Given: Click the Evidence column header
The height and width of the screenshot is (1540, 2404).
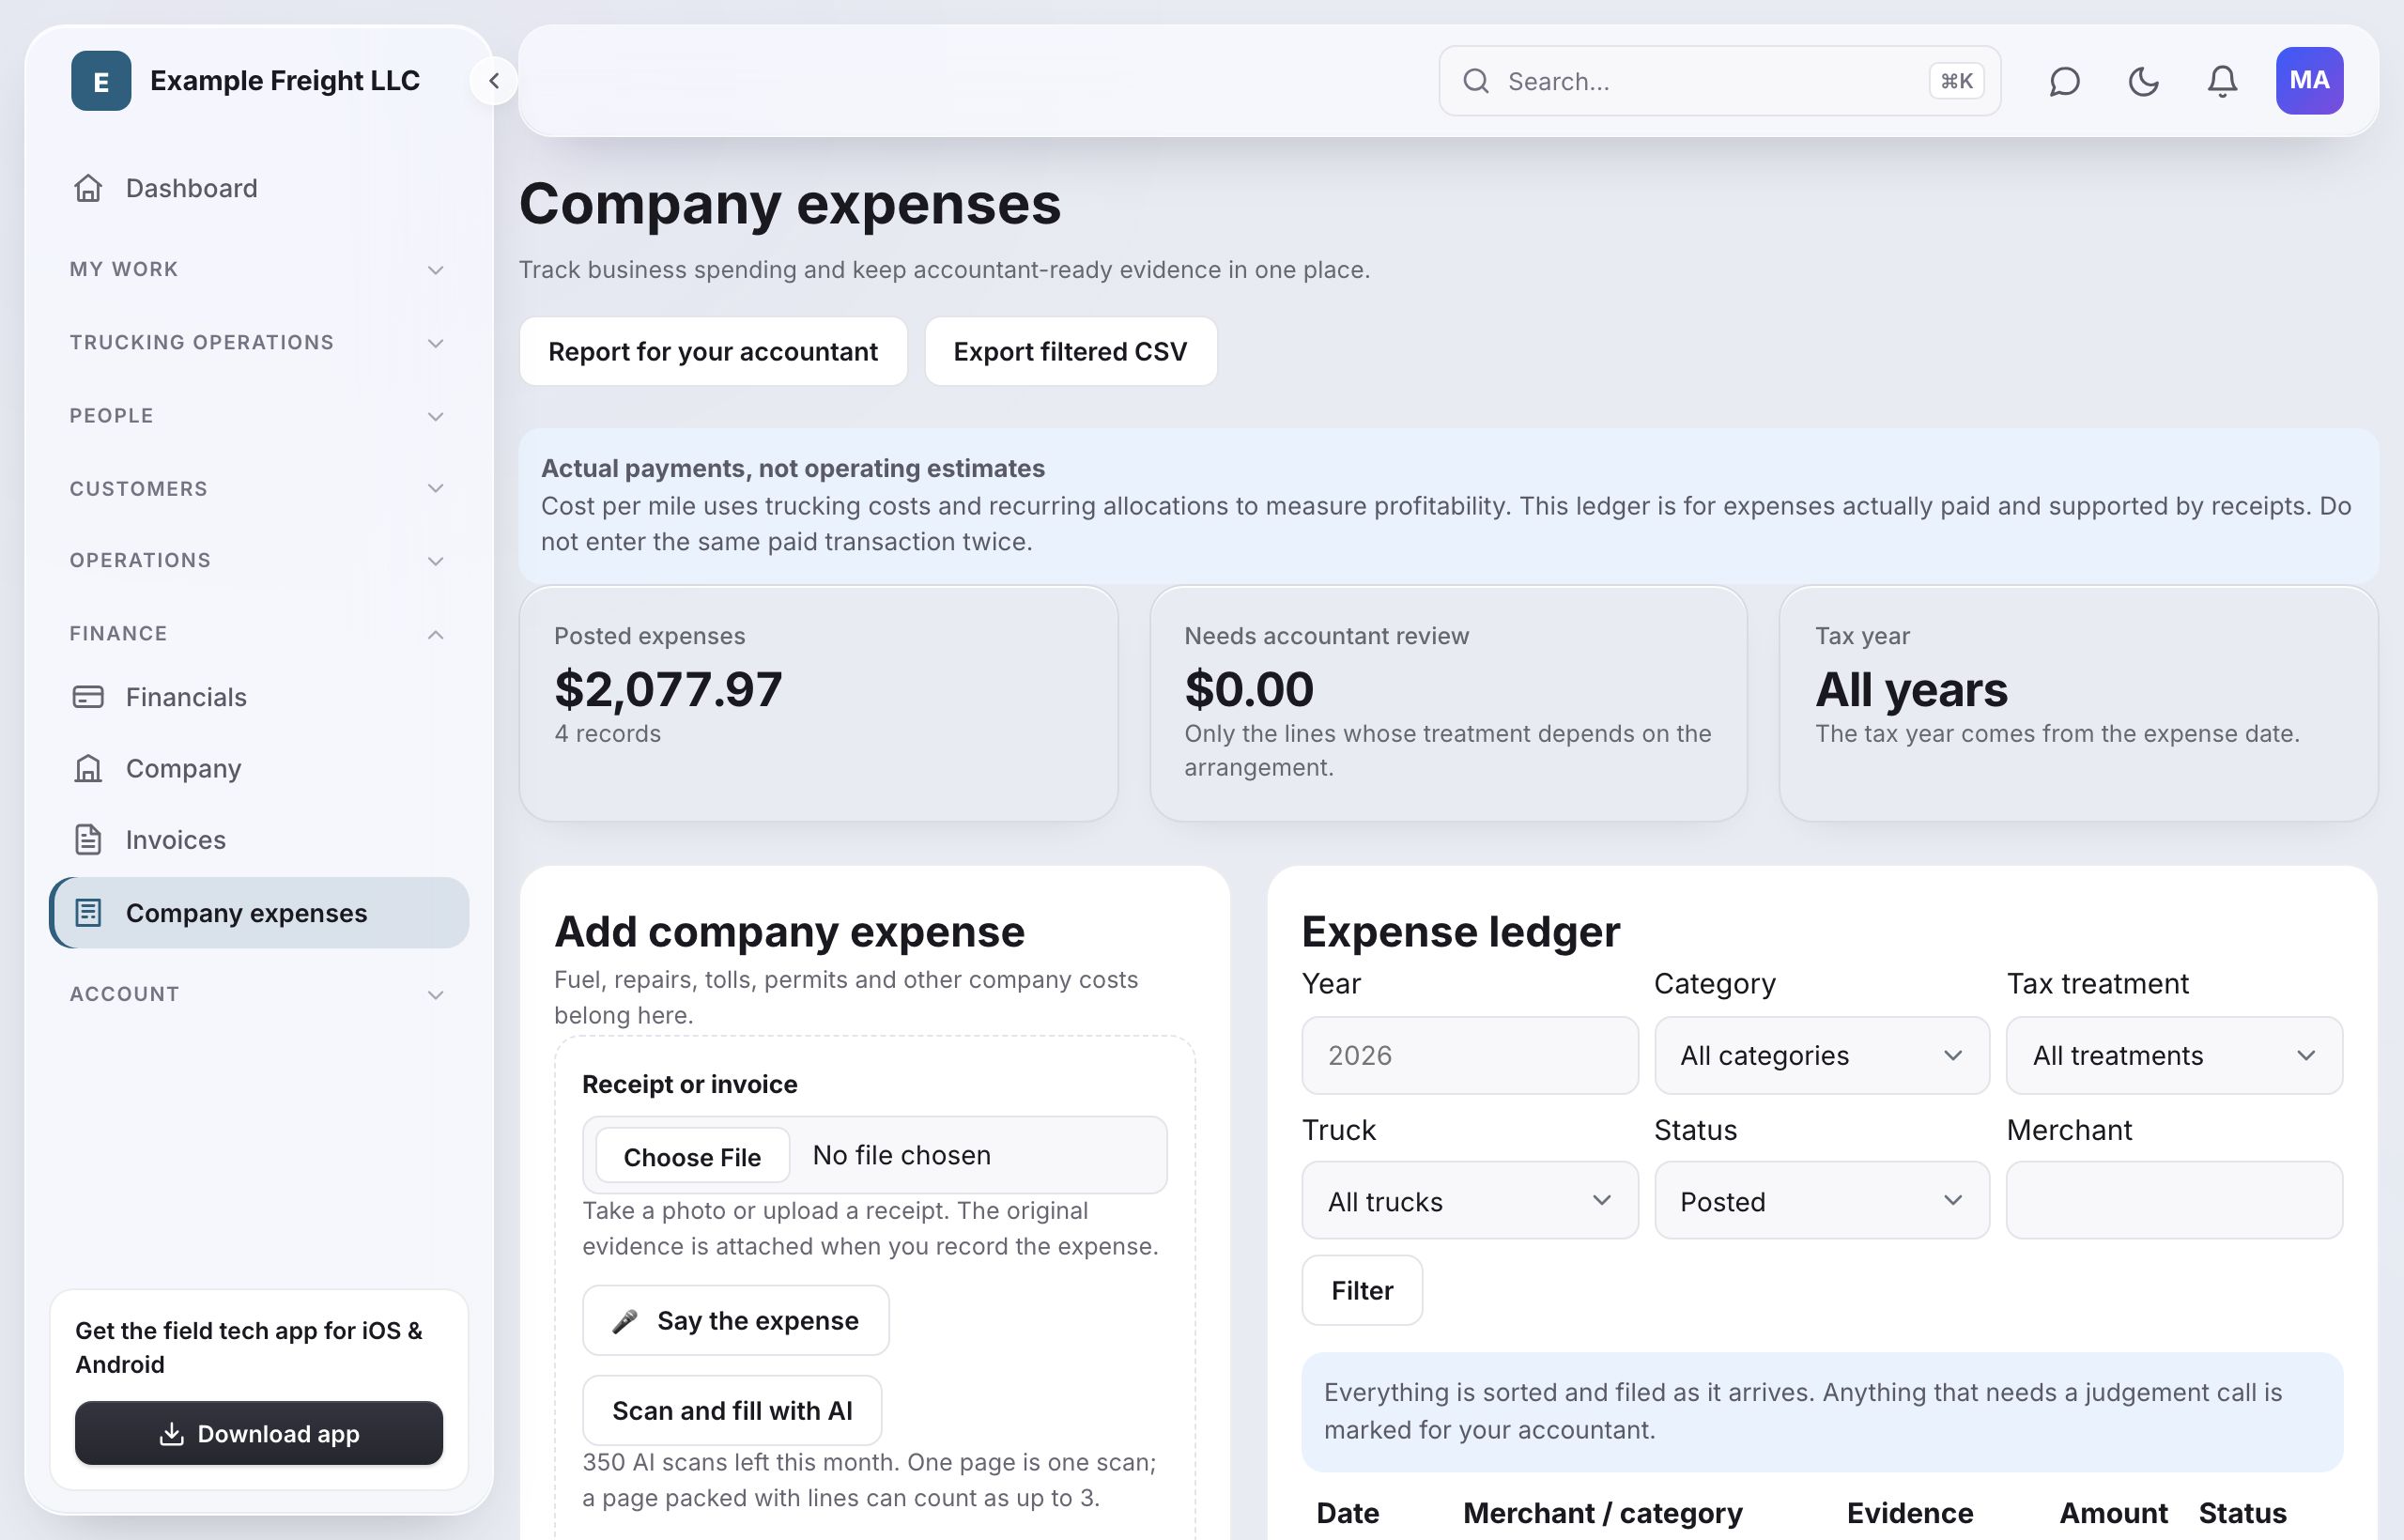Looking at the screenshot, I should click(x=1909, y=1513).
